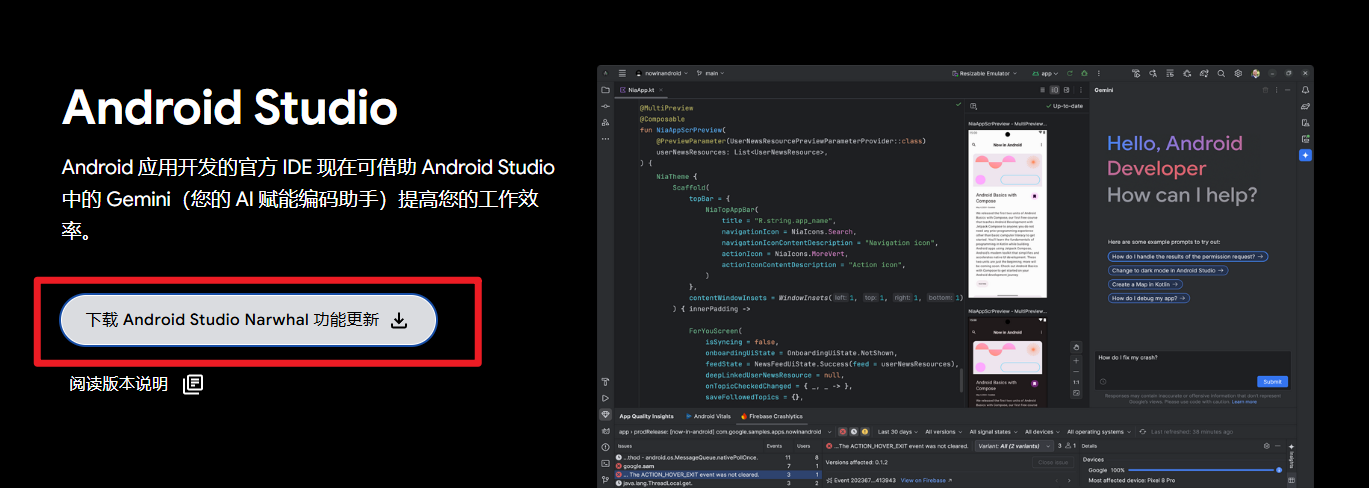Viewport: 1369px width, 488px height.
Task: Click the App Quality Insights gem sidebar icon
Action: (x=605, y=414)
